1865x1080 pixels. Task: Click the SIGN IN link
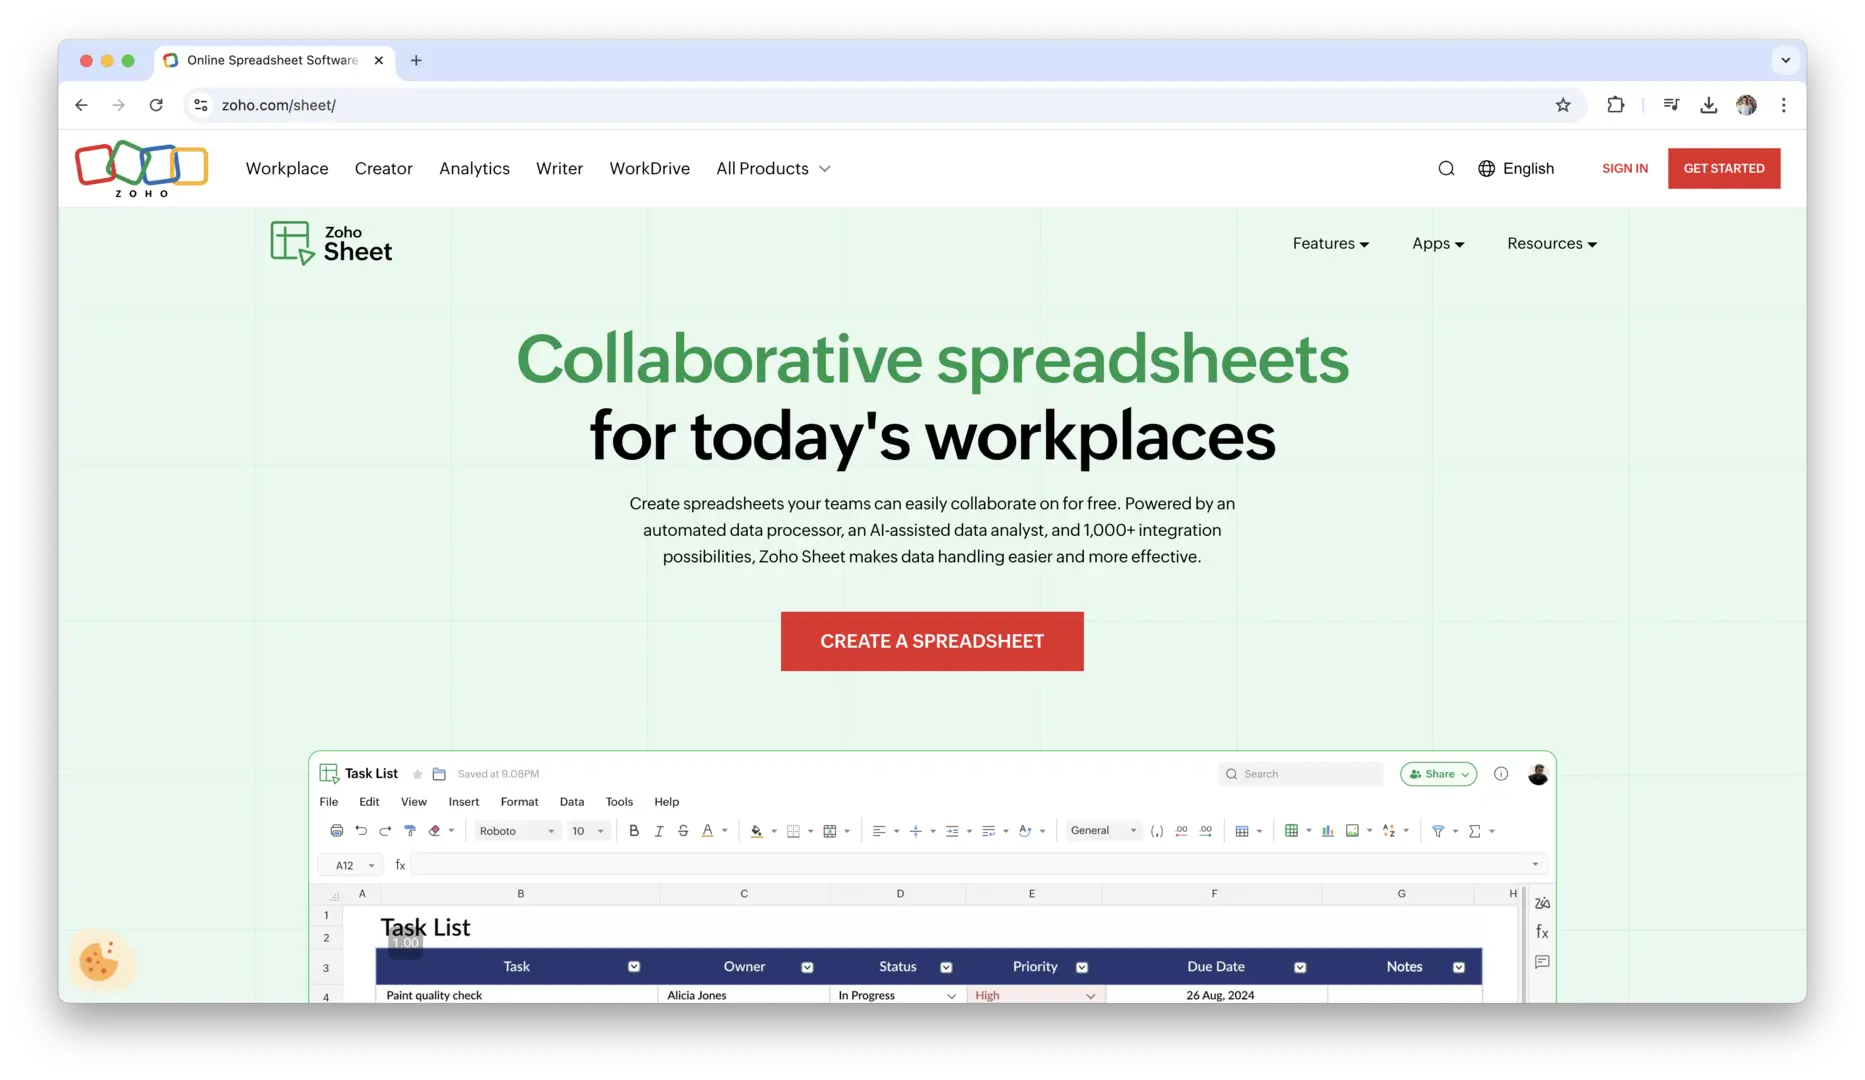[x=1625, y=168]
